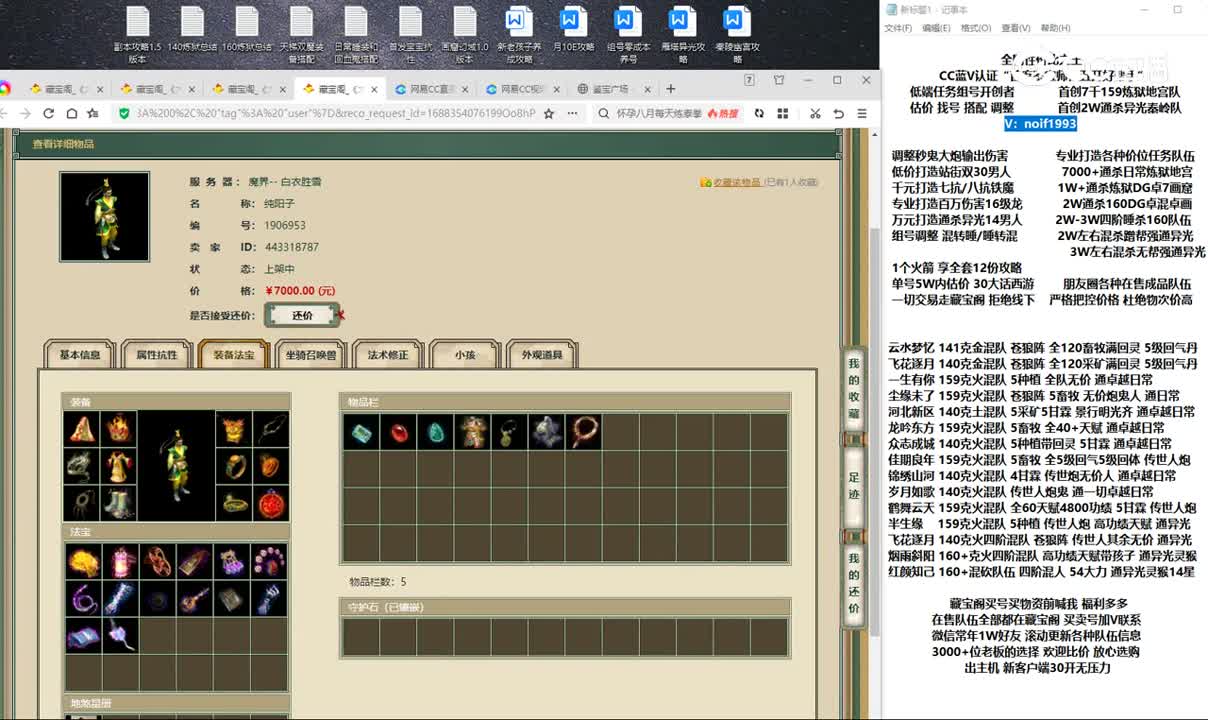
Task: Open the 法术修正 tab
Action: coord(388,355)
